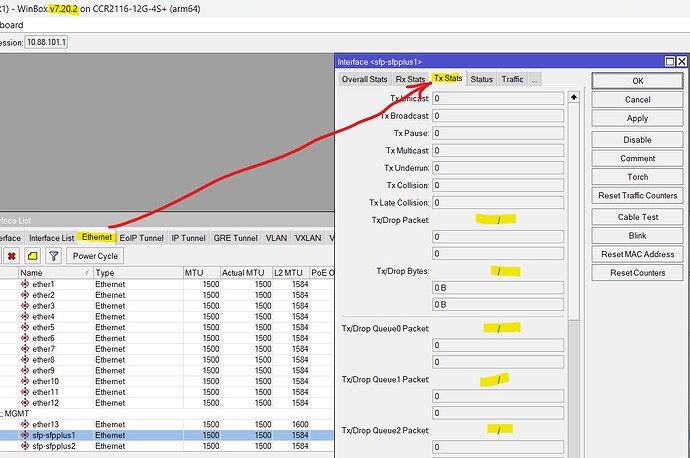Show more tabs via the ... button
The height and width of the screenshot is (458, 690).
tap(534, 80)
